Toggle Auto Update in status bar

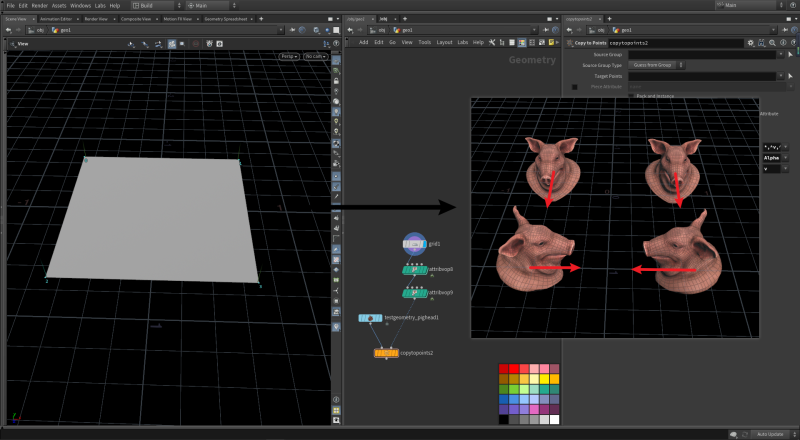(770, 434)
